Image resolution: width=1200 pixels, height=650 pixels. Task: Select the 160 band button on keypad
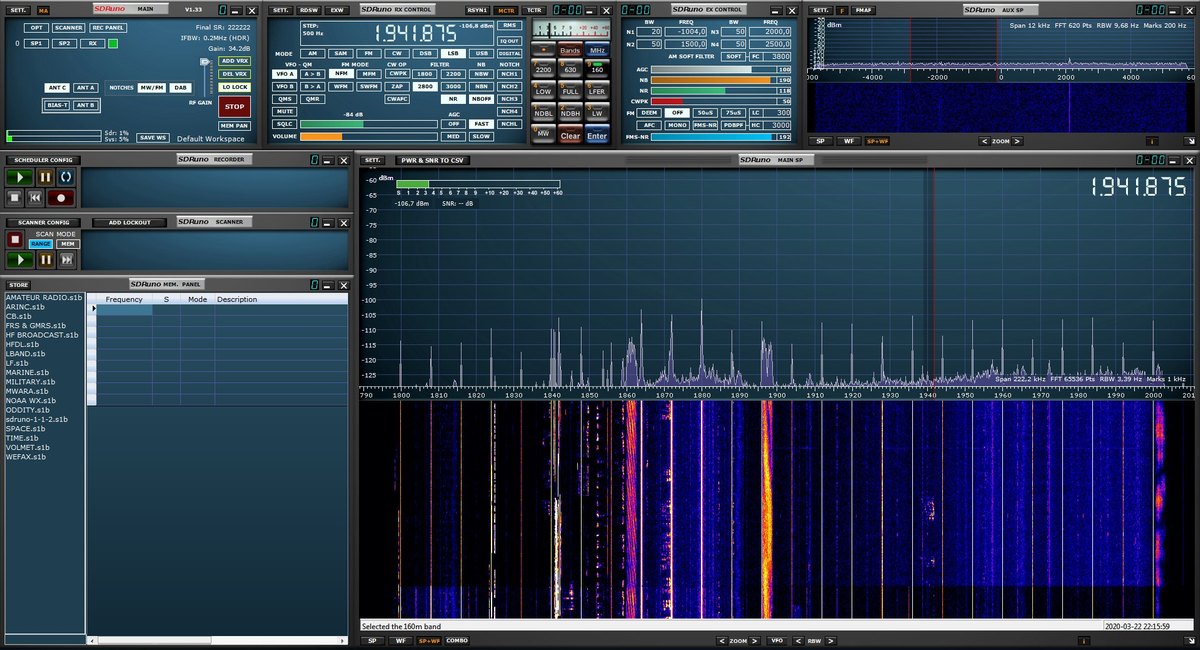coord(597,69)
